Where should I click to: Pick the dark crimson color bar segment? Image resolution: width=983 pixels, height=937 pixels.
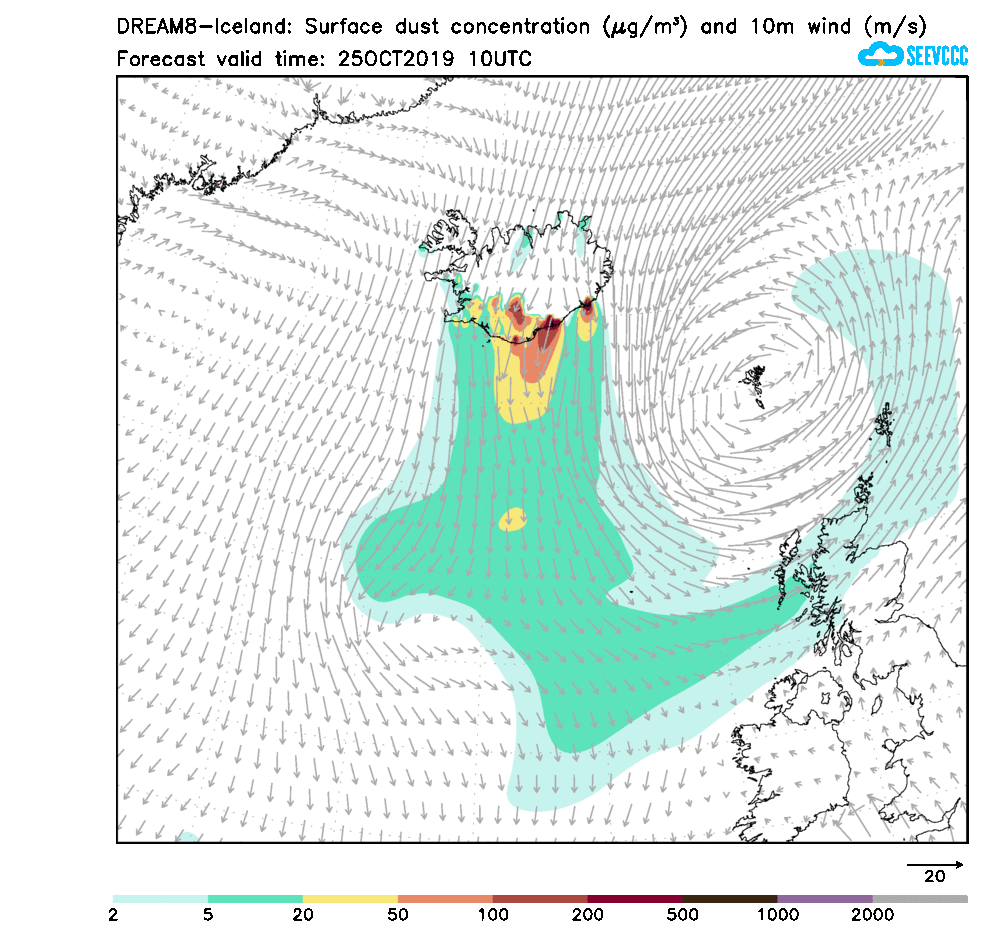click(x=635, y=899)
